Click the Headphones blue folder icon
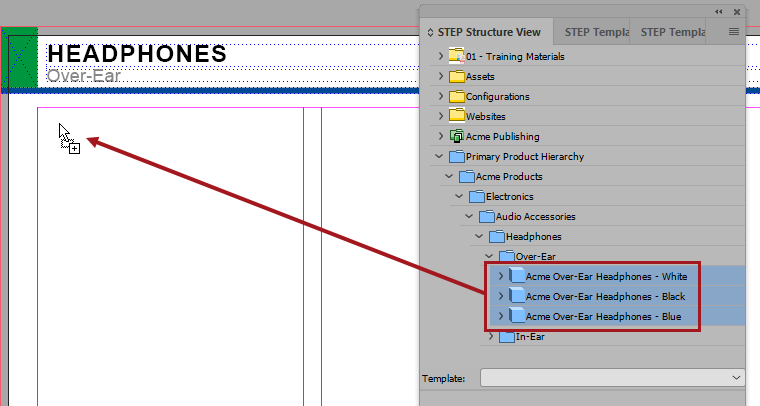 pyautogui.click(x=497, y=236)
